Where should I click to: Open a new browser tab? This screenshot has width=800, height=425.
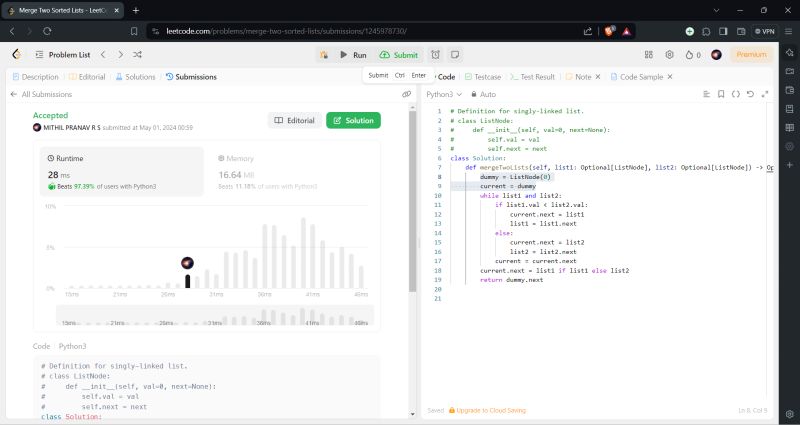pos(136,10)
